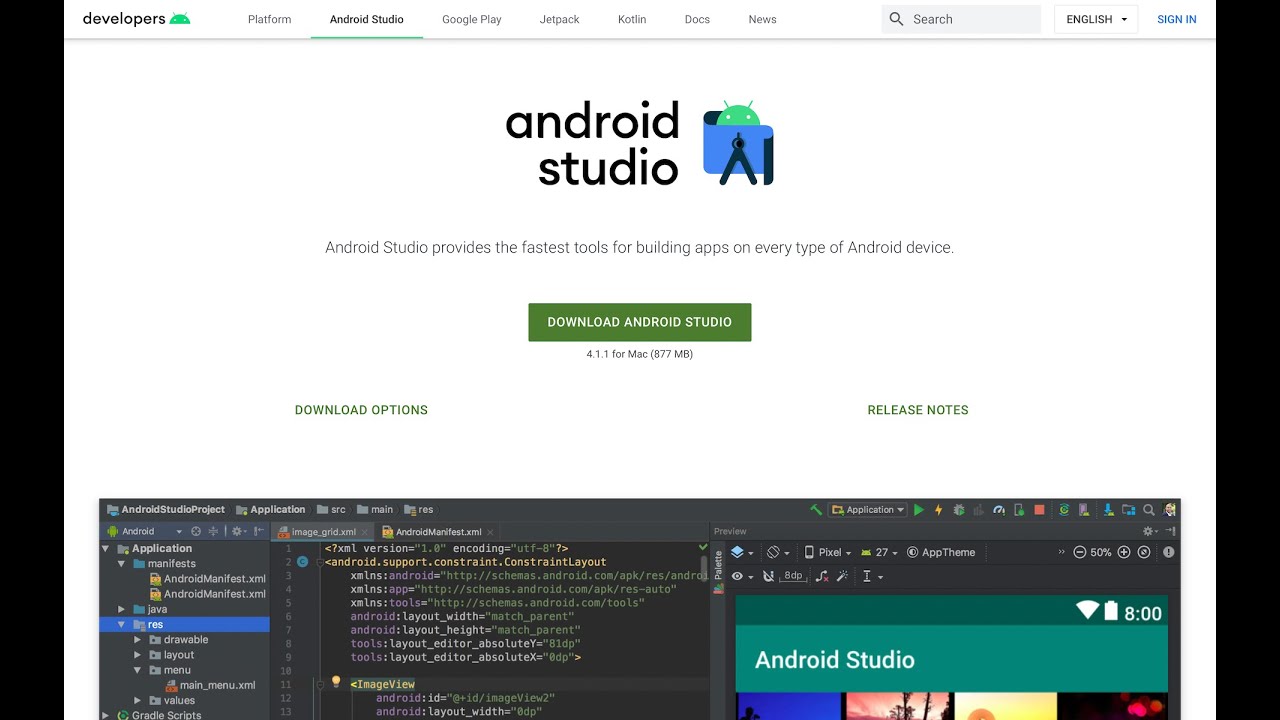1280x720 pixels.
Task: Click the SIGN IN link
Action: coord(1177,19)
